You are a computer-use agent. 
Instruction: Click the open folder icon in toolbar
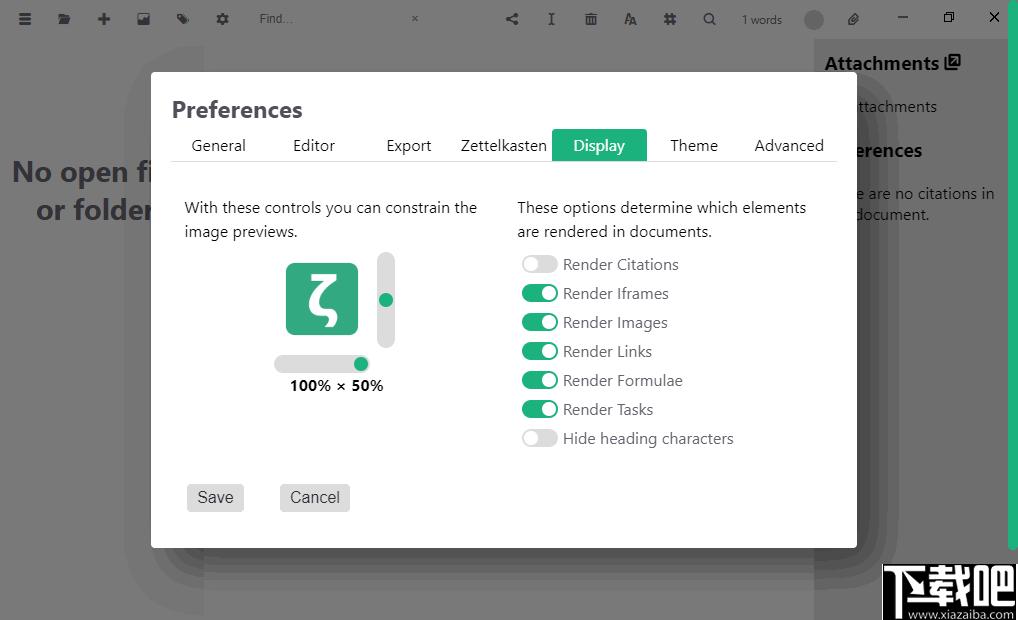tap(64, 19)
